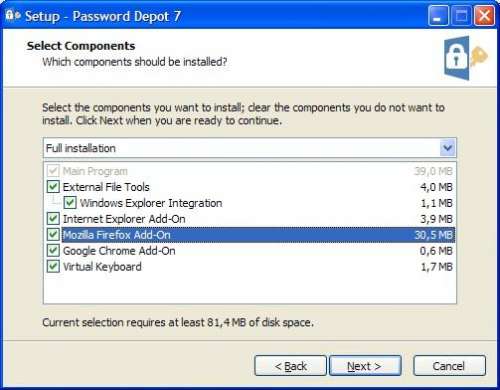The height and width of the screenshot is (390, 500).
Task: Go back with the Back button
Action: tap(290, 366)
